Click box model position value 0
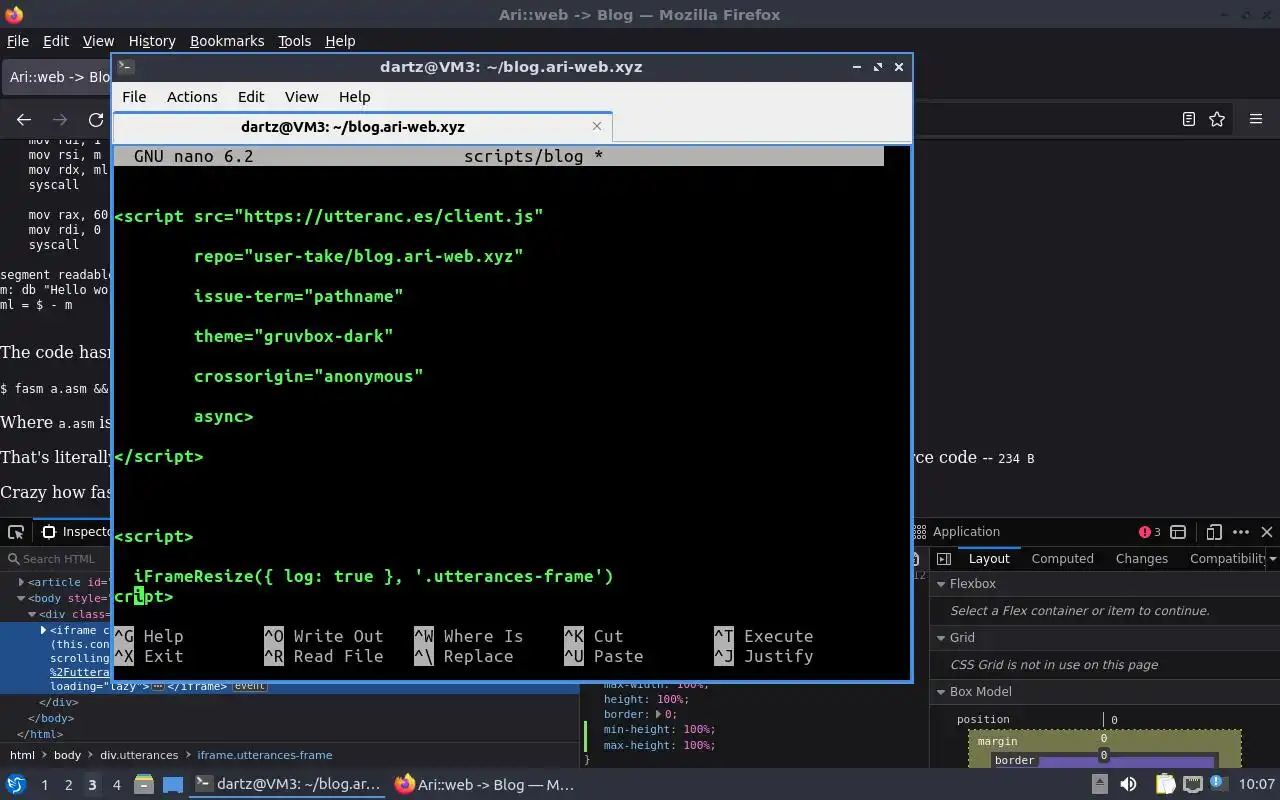The height and width of the screenshot is (800, 1280). (1114, 720)
